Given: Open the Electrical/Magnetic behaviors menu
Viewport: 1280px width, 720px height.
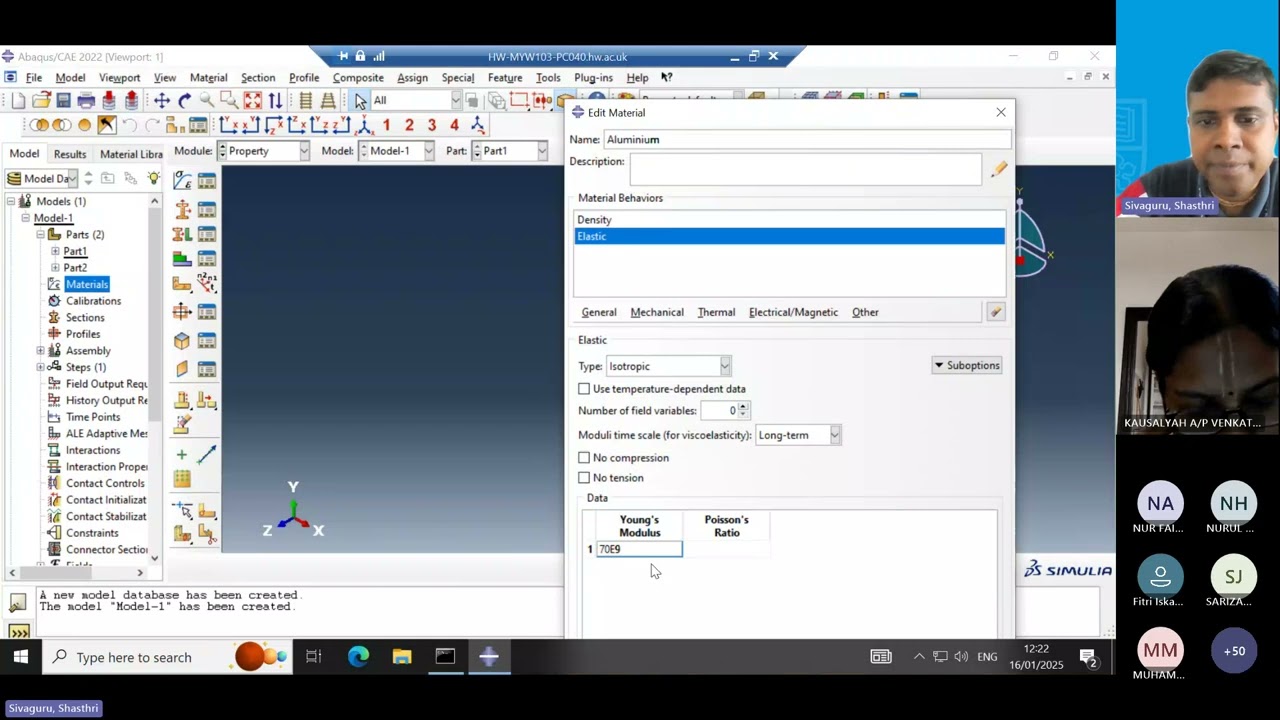Looking at the screenshot, I should [x=793, y=312].
